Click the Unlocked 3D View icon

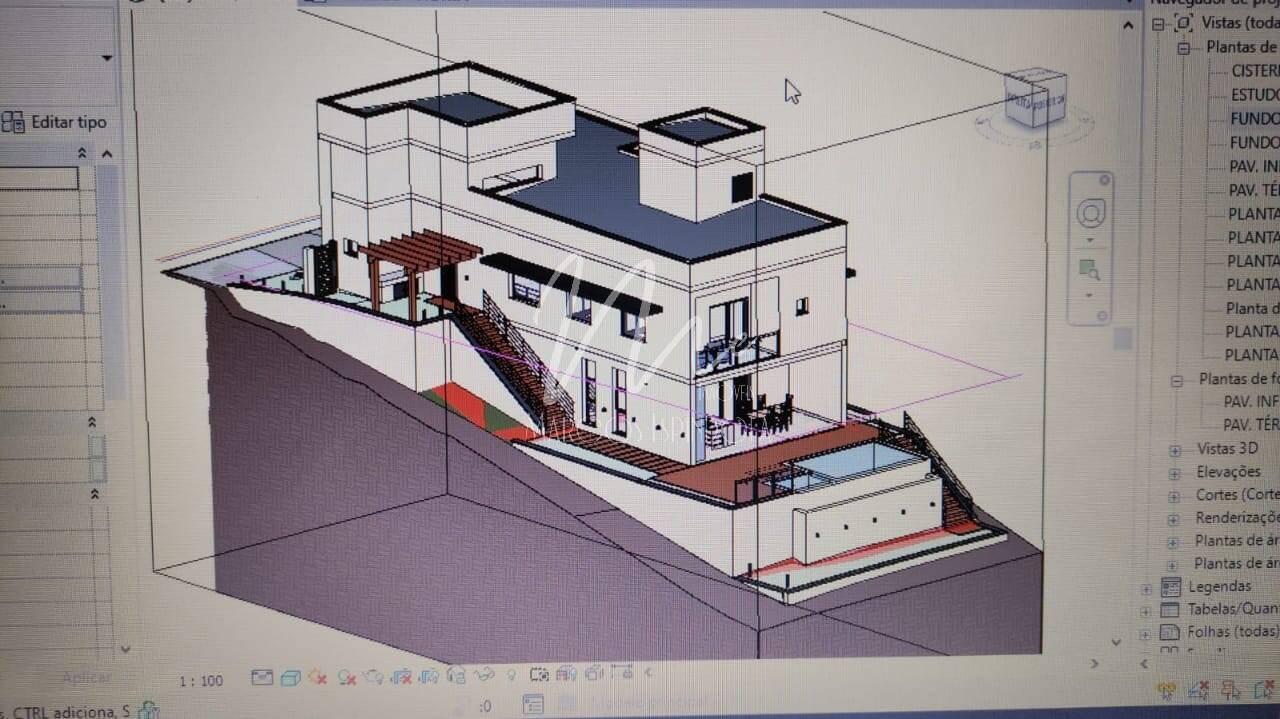(x=456, y=676)
